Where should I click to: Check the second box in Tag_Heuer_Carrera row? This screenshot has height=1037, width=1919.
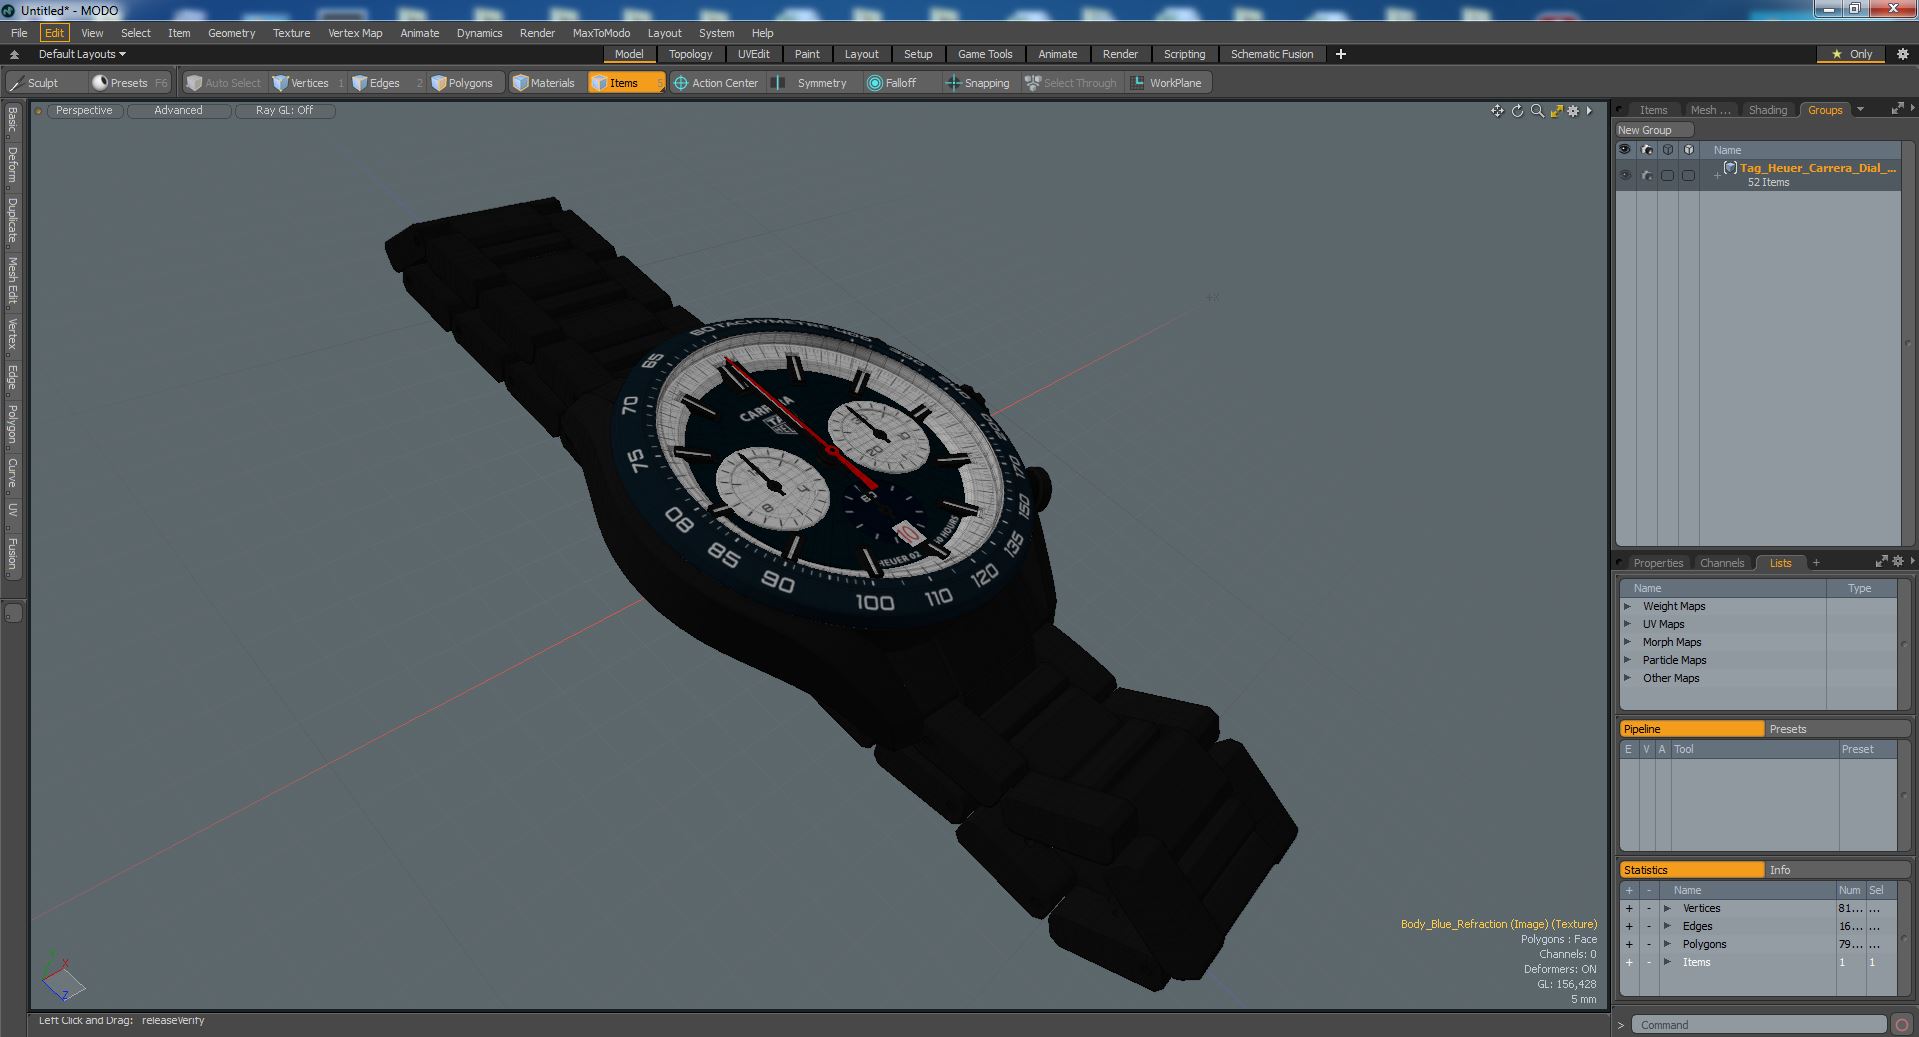[x=1688, y=175]
